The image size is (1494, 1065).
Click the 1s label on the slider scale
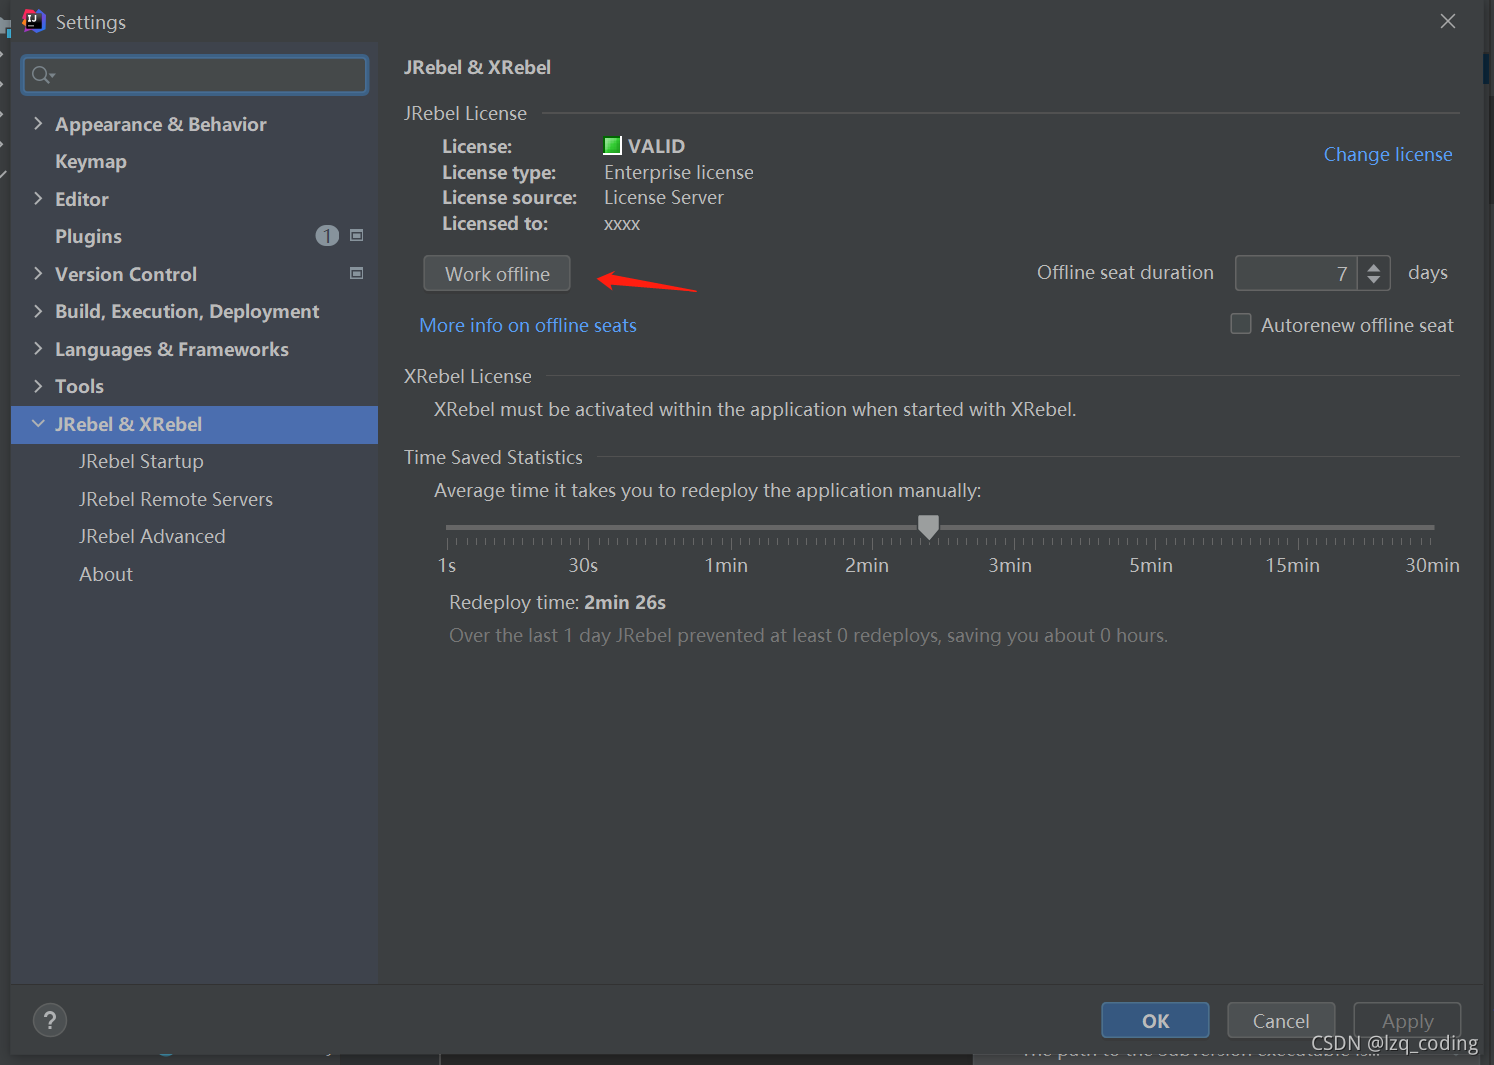[x=447, y=565]
